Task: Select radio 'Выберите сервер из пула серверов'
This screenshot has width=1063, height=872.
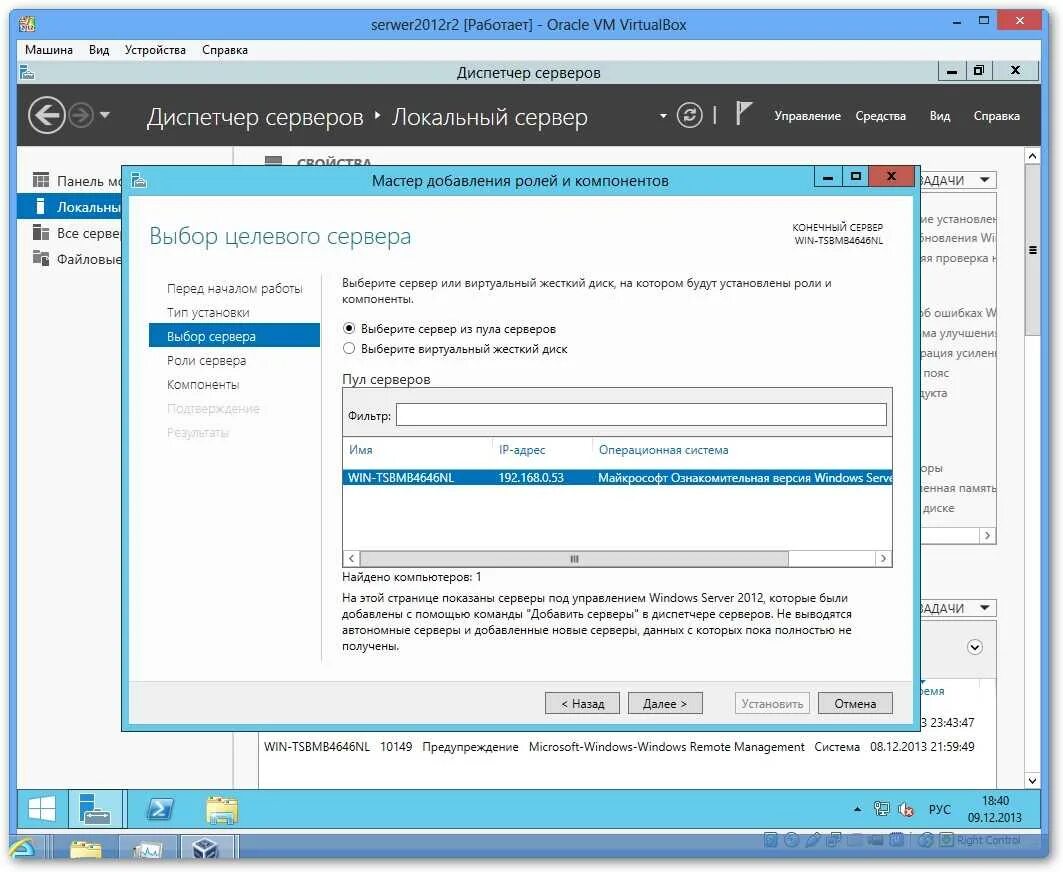Action: [348, 328]
